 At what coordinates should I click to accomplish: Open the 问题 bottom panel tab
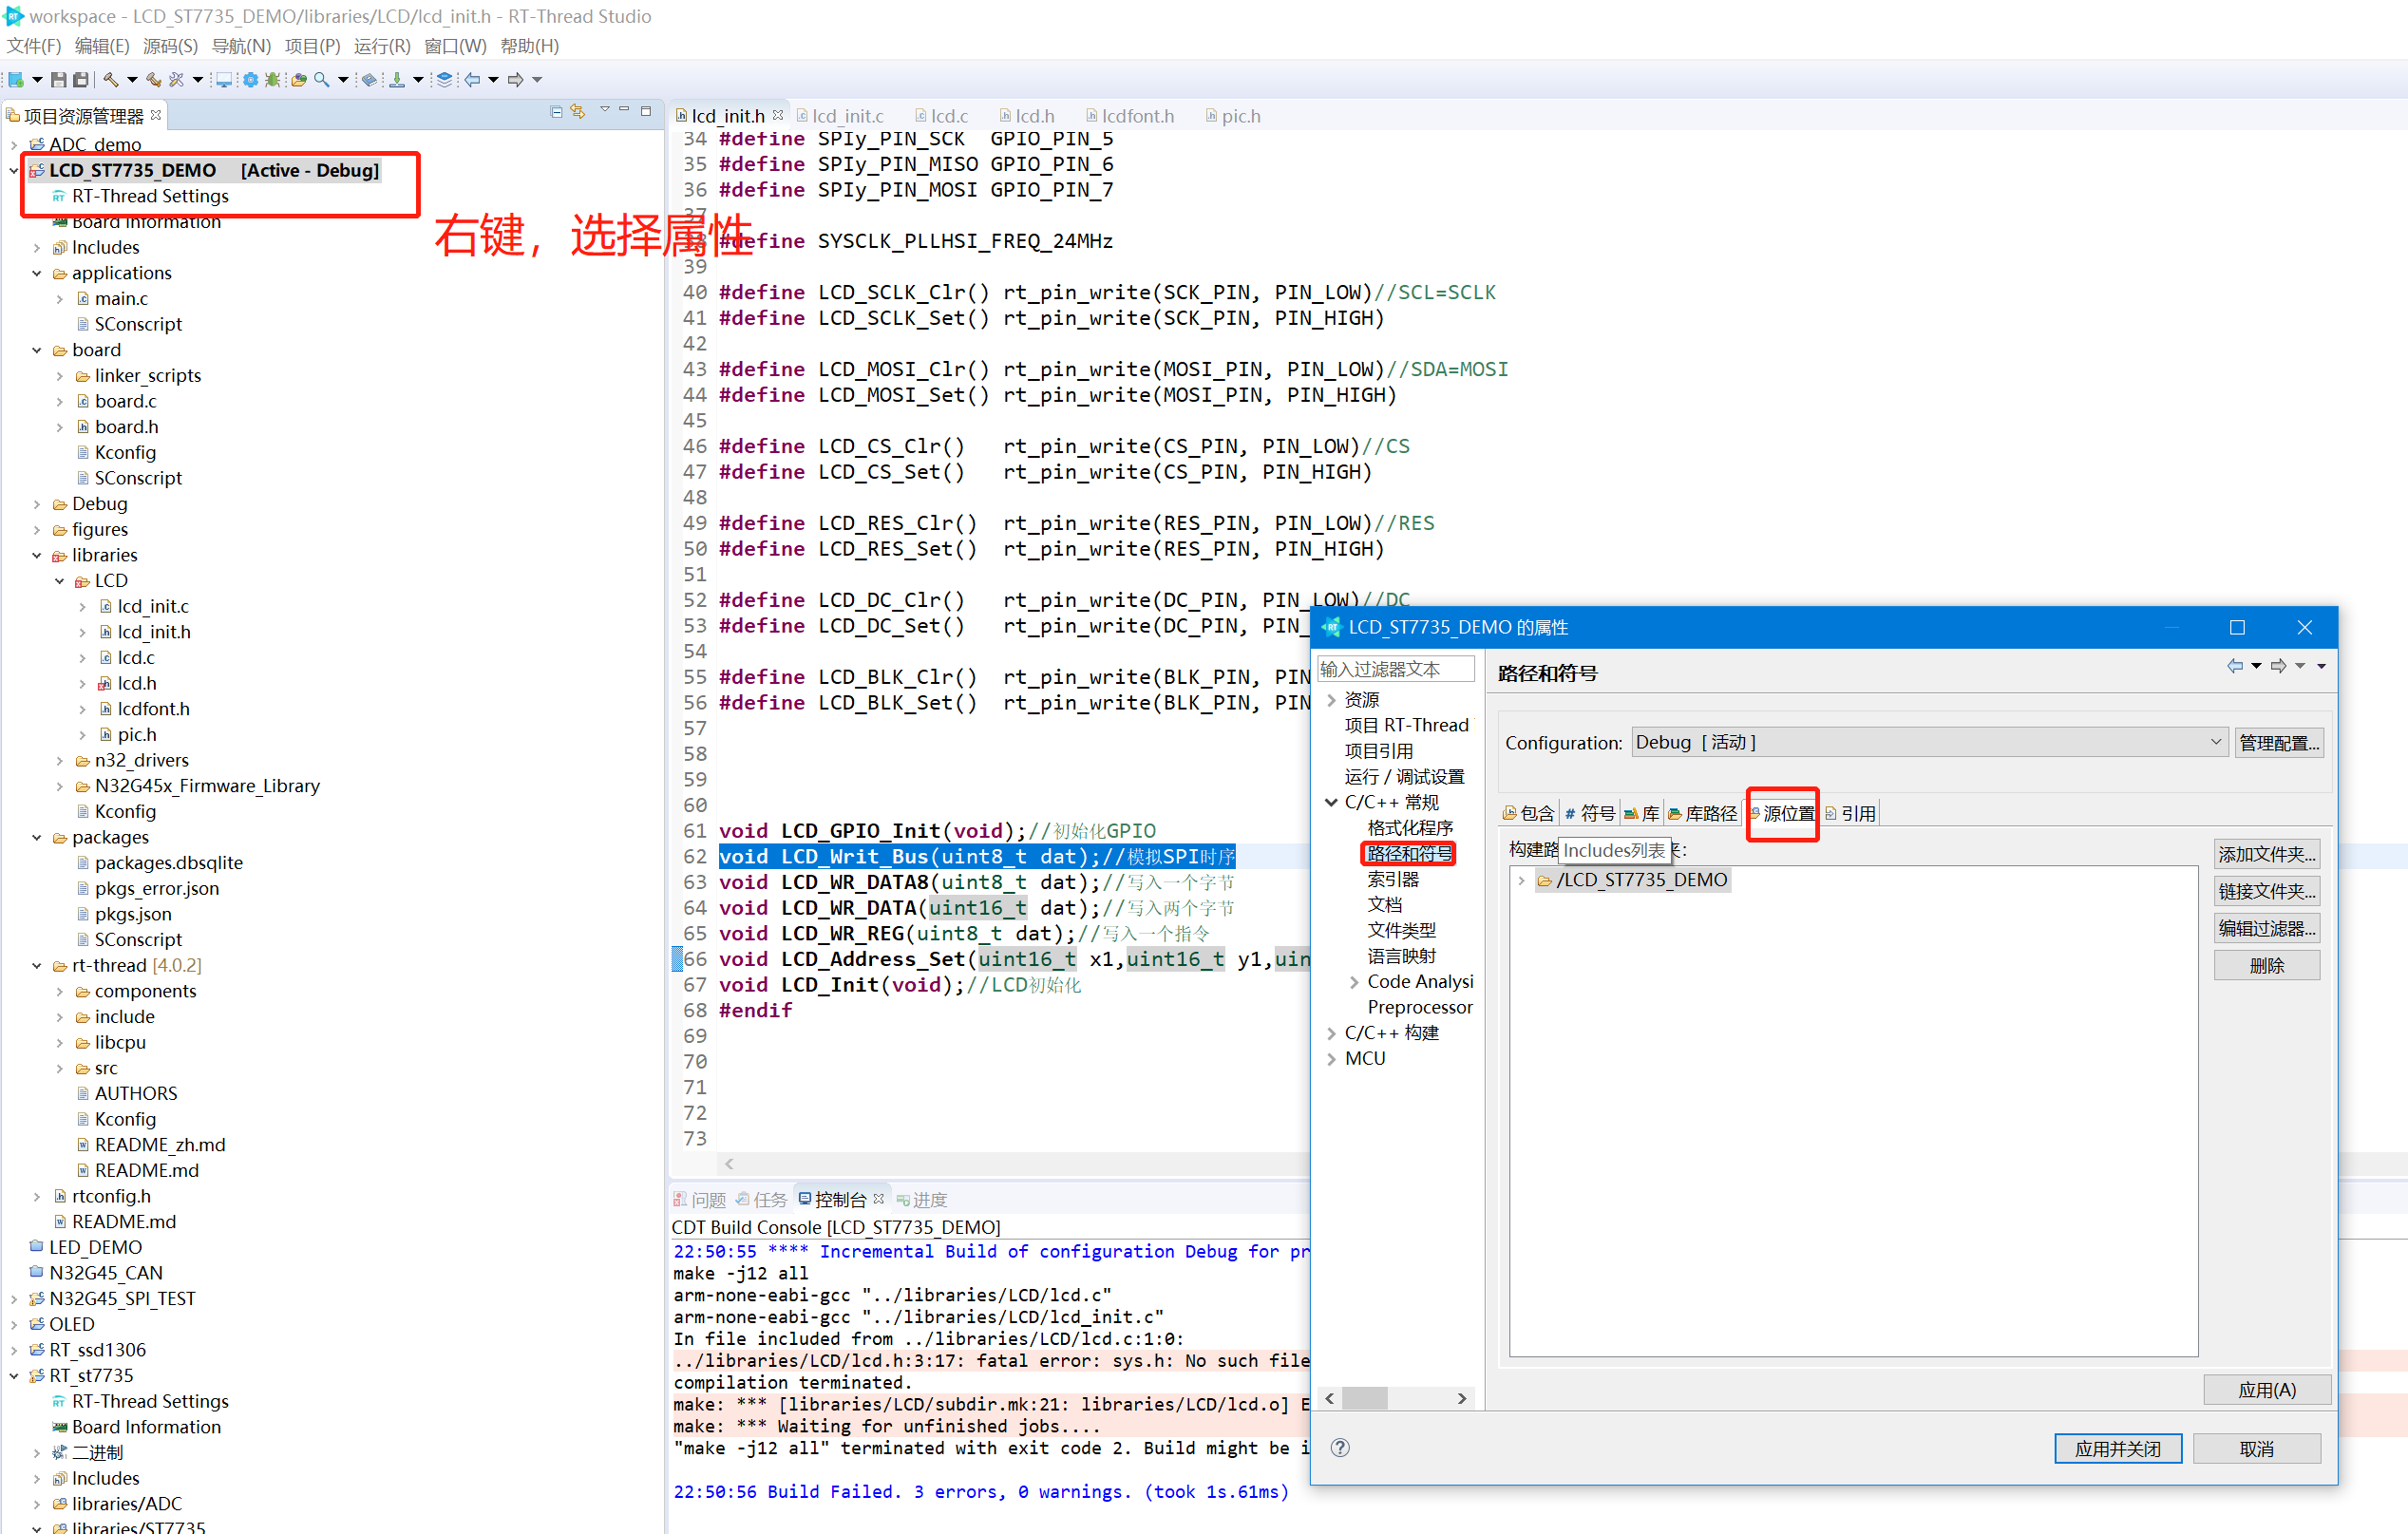(699, 1200)
